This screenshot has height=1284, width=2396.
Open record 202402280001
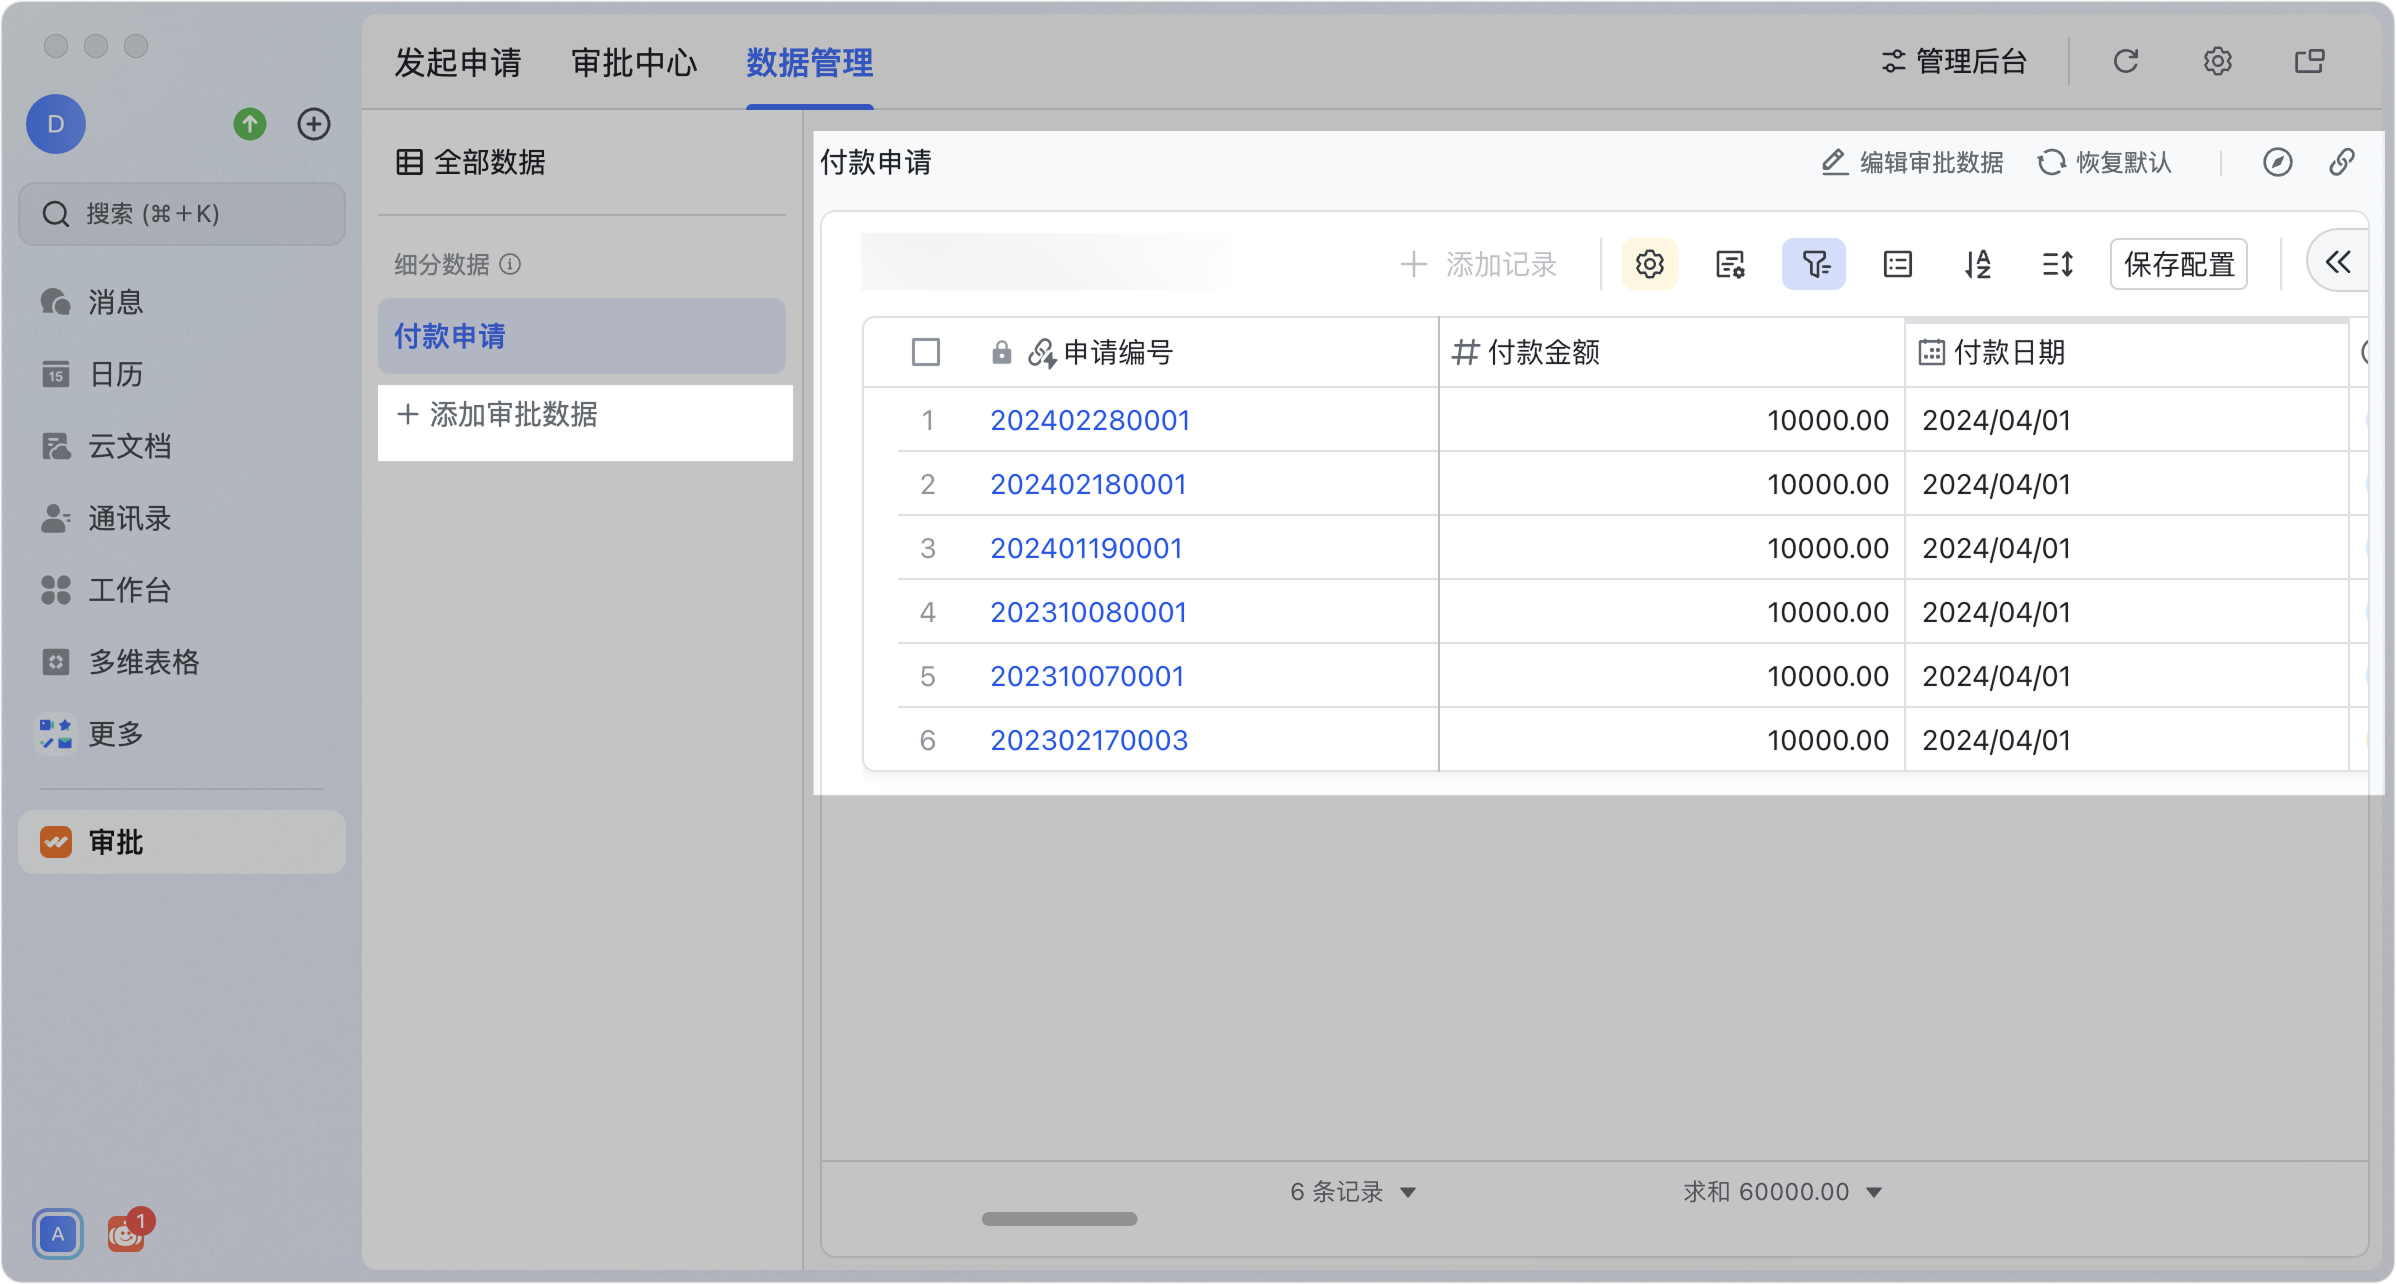click(1090, 420)
